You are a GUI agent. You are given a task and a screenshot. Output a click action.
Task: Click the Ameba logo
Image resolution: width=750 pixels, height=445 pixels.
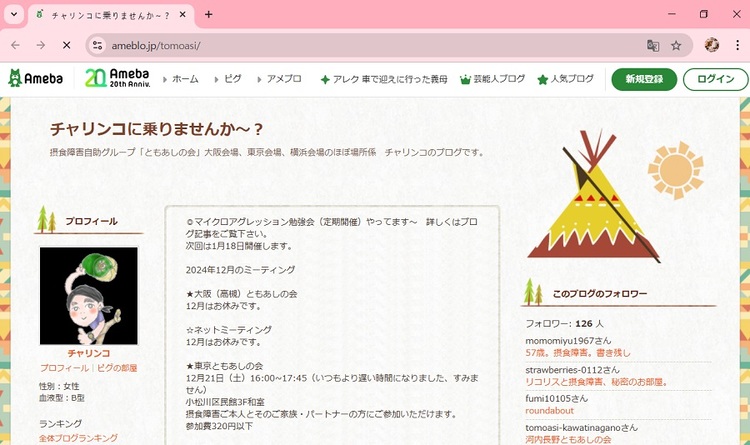[x=36, y=79]
